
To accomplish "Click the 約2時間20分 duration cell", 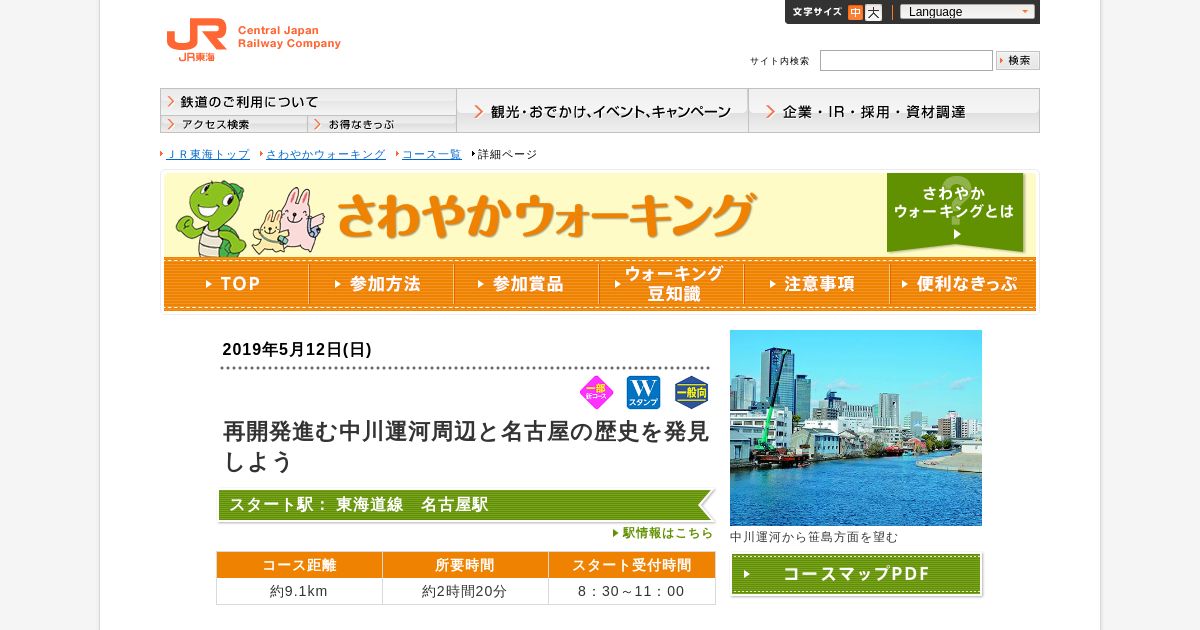I will (465, 591).
